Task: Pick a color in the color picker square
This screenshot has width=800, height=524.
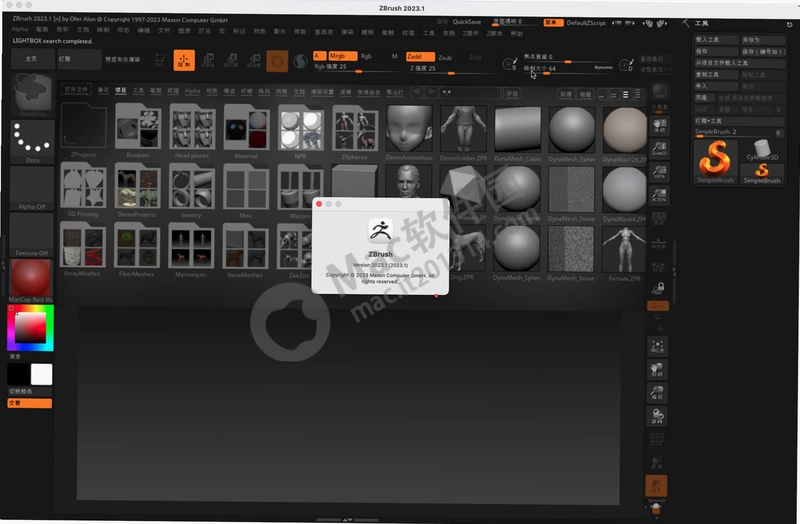Action: 30,327
